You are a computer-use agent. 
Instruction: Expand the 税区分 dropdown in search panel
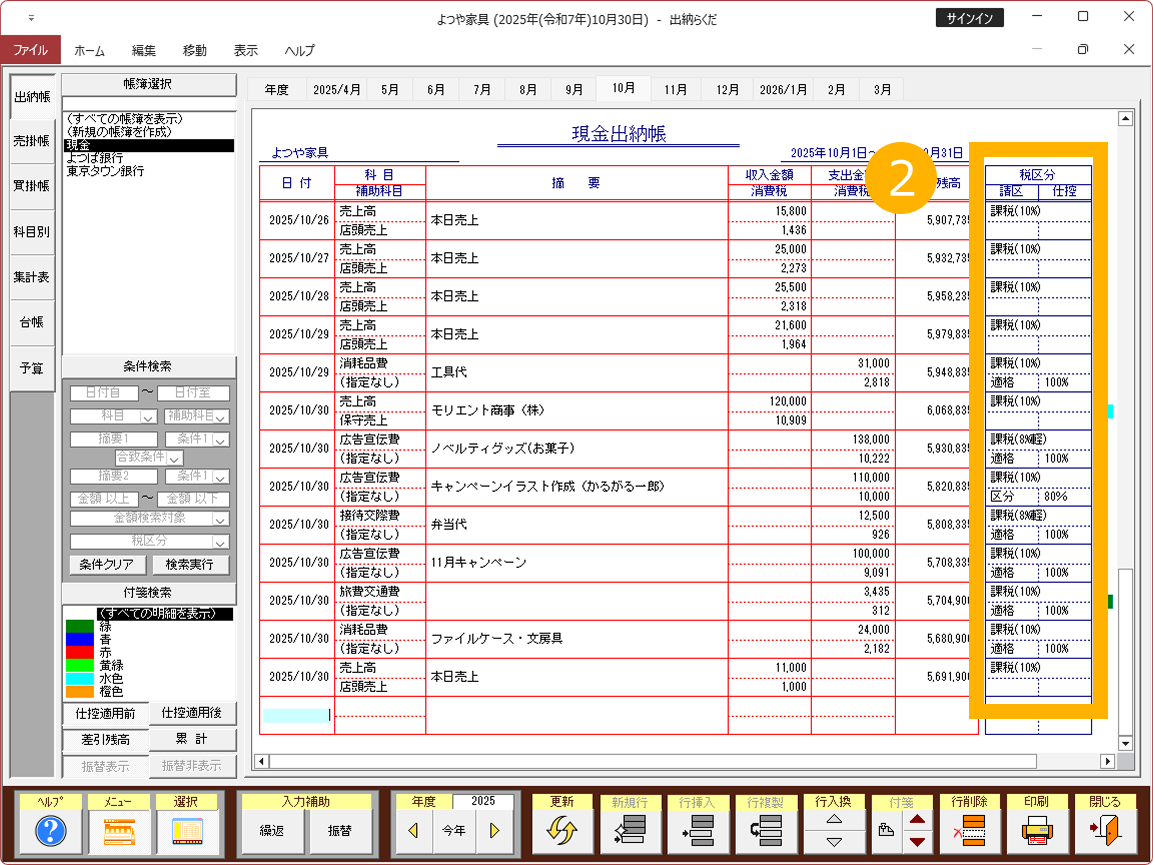click(219, 541)
